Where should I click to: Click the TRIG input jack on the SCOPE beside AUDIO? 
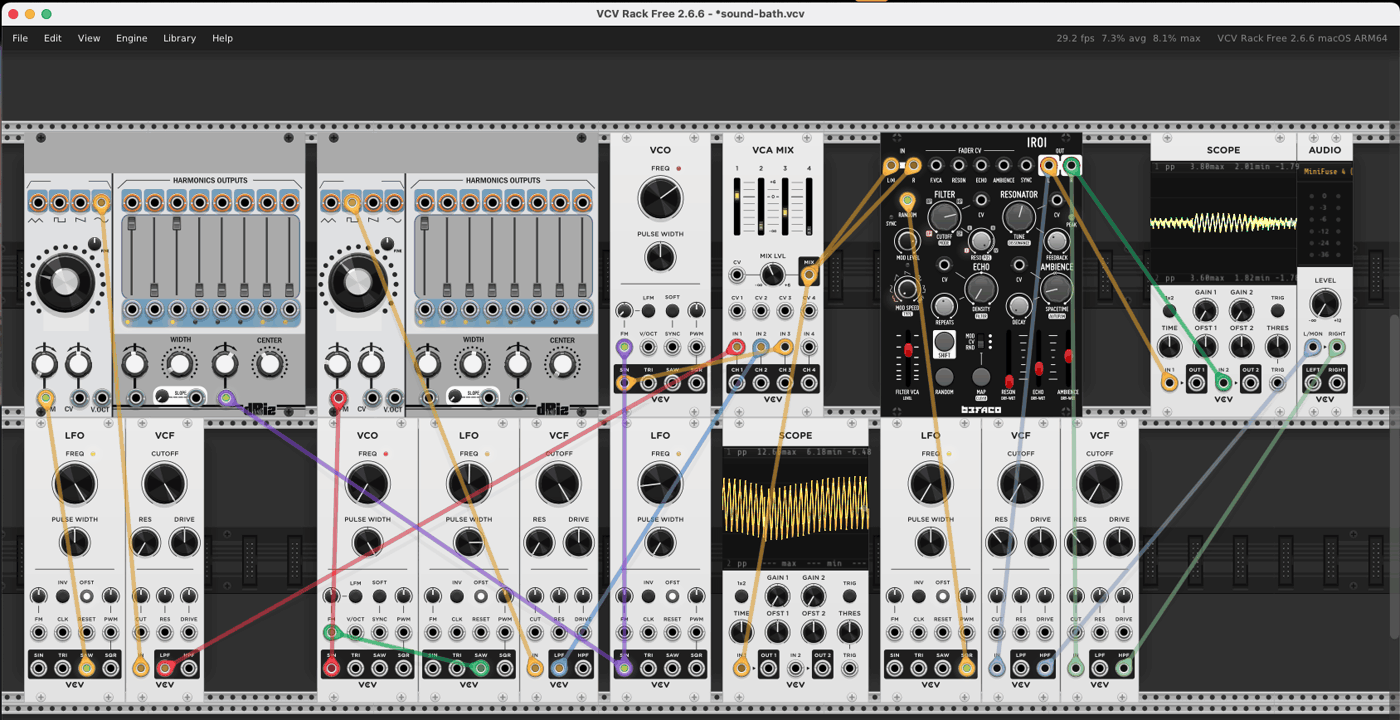pyautogui.click(x=1277, y=381)
